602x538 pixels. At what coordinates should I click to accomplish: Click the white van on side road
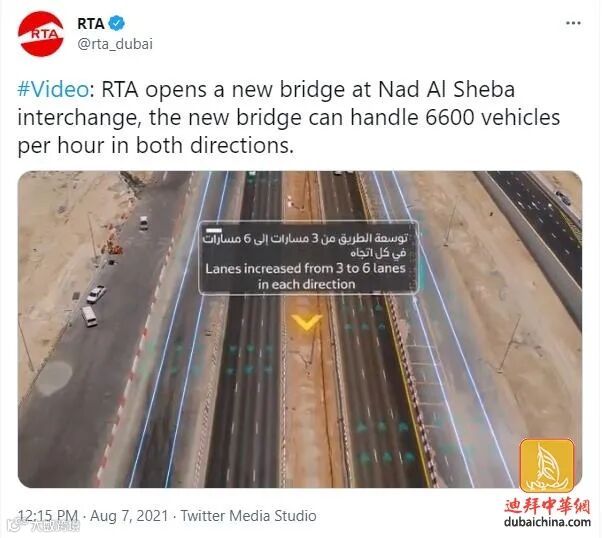[89, 316]
